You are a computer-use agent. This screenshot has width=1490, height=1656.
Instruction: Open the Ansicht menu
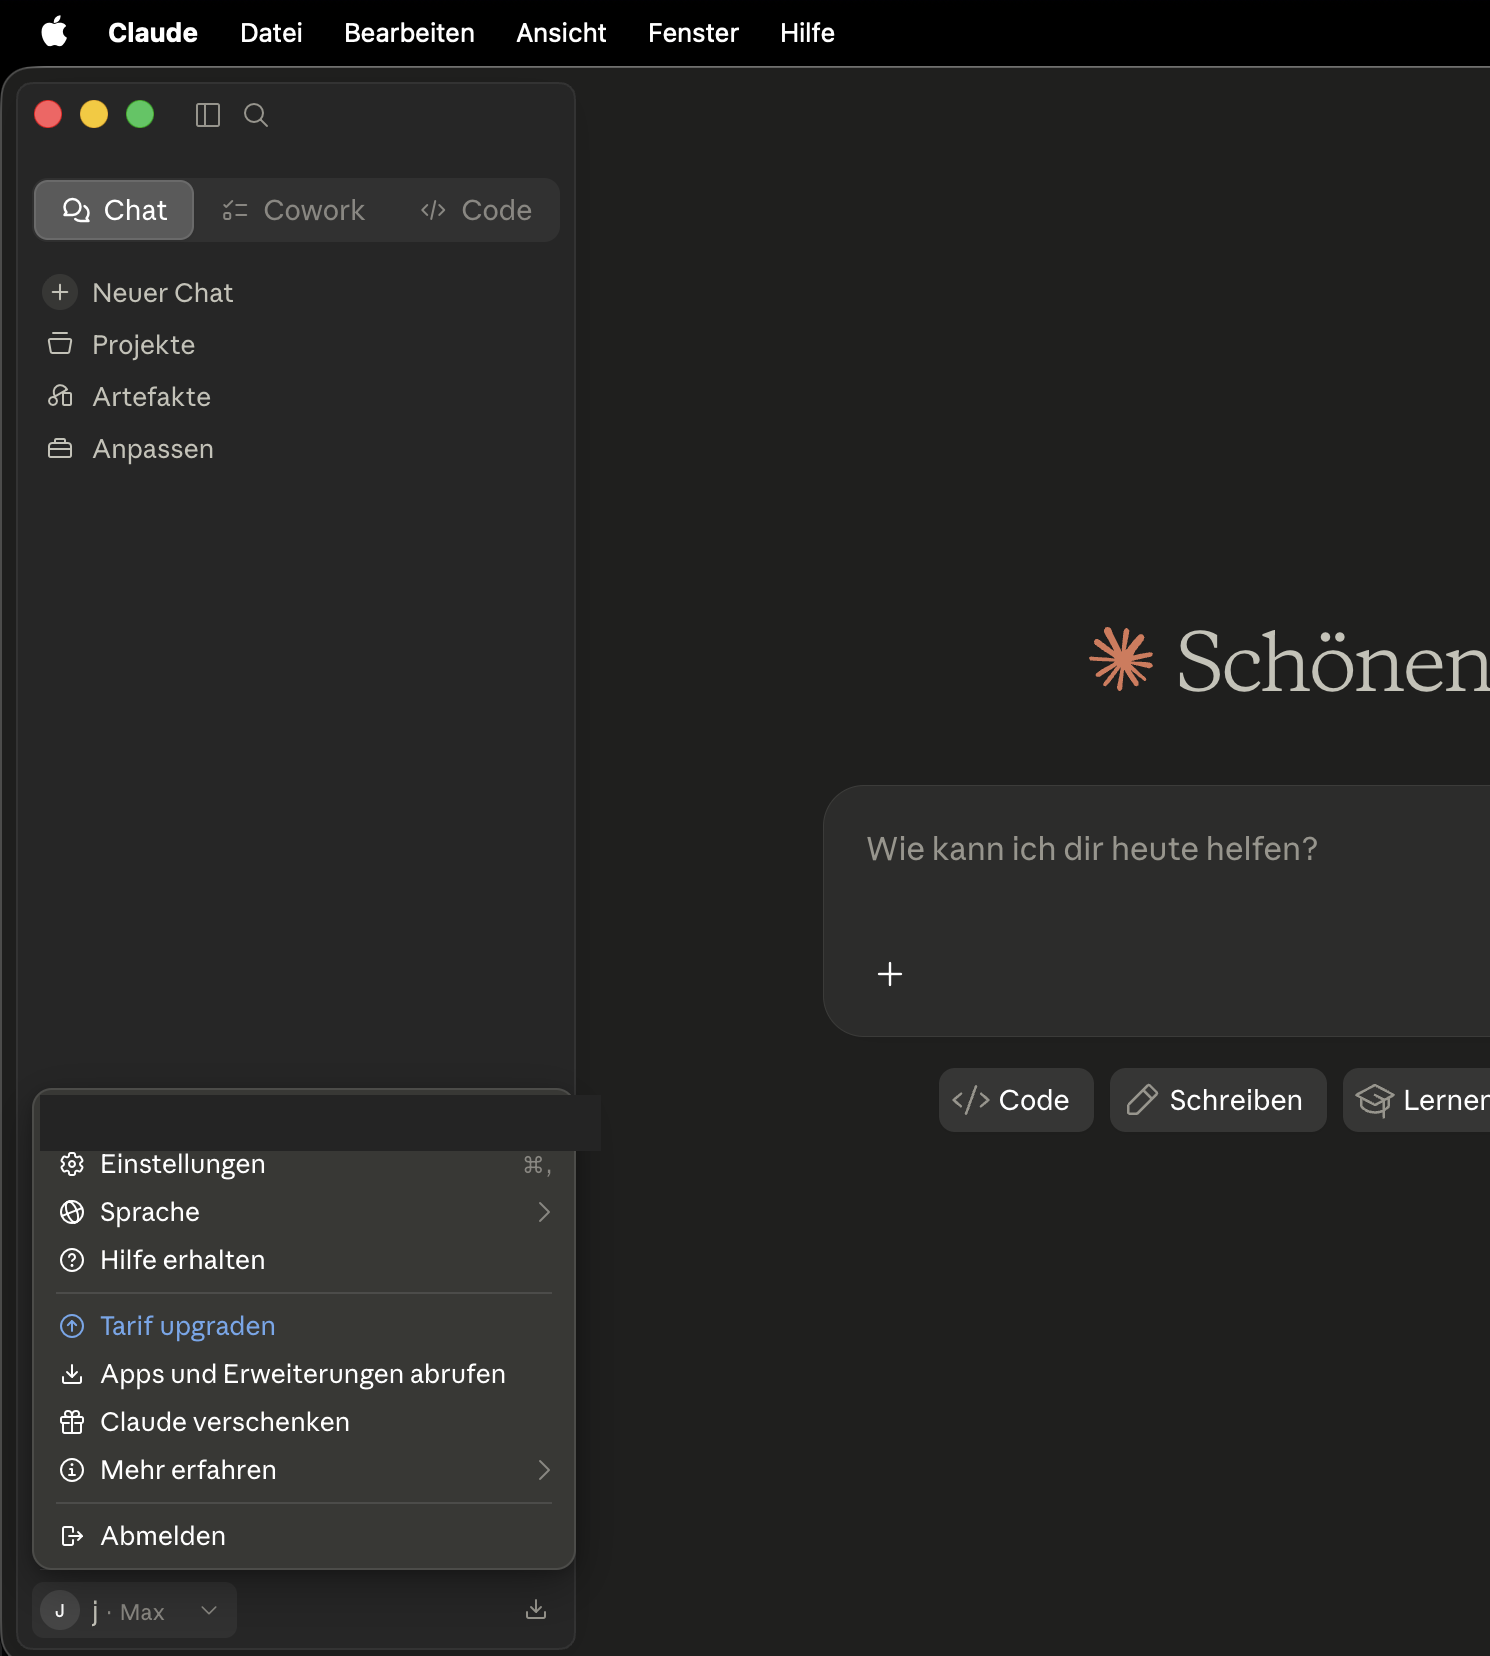tap(561, 32)
